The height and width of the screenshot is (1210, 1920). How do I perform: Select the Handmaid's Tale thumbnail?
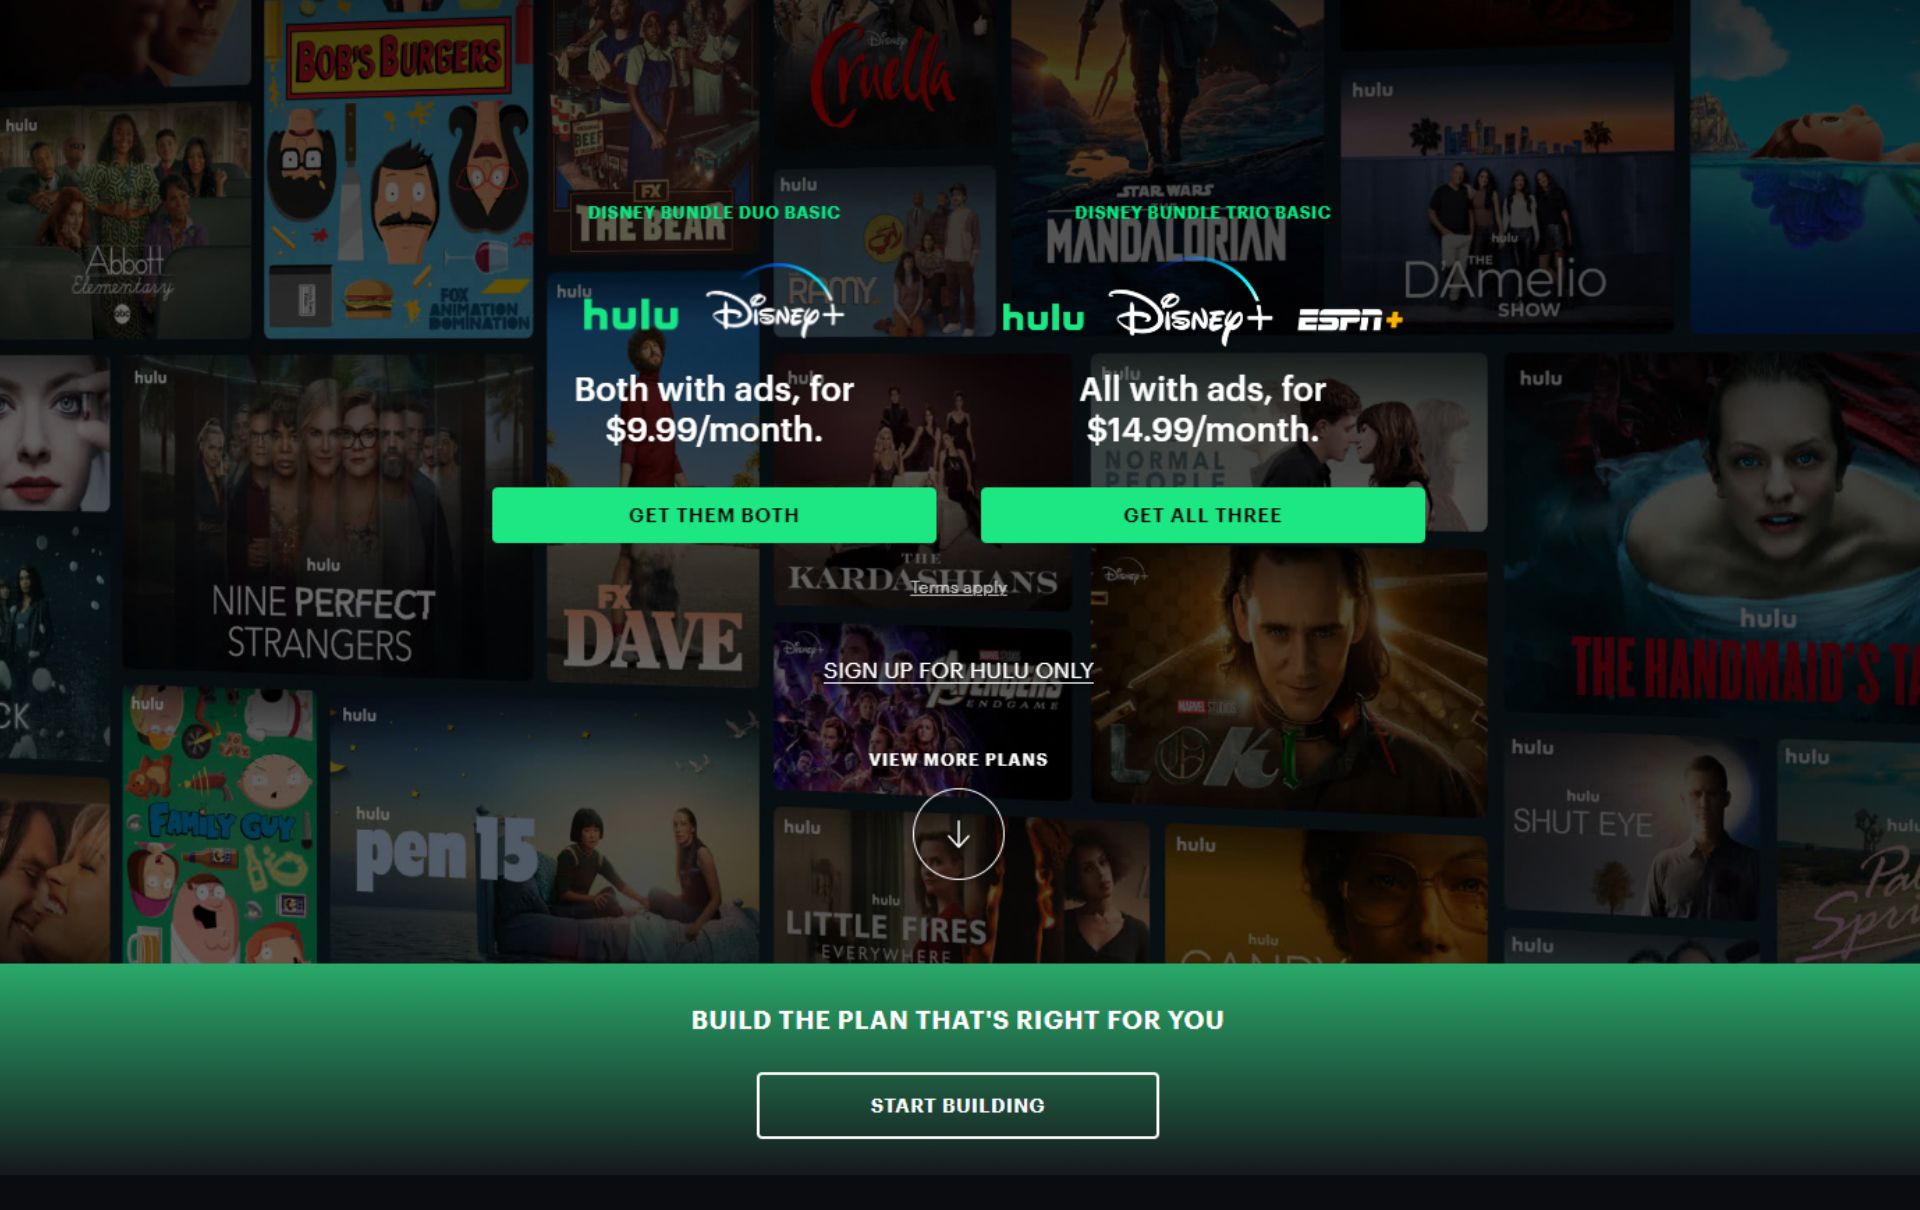click(1712, 535)
